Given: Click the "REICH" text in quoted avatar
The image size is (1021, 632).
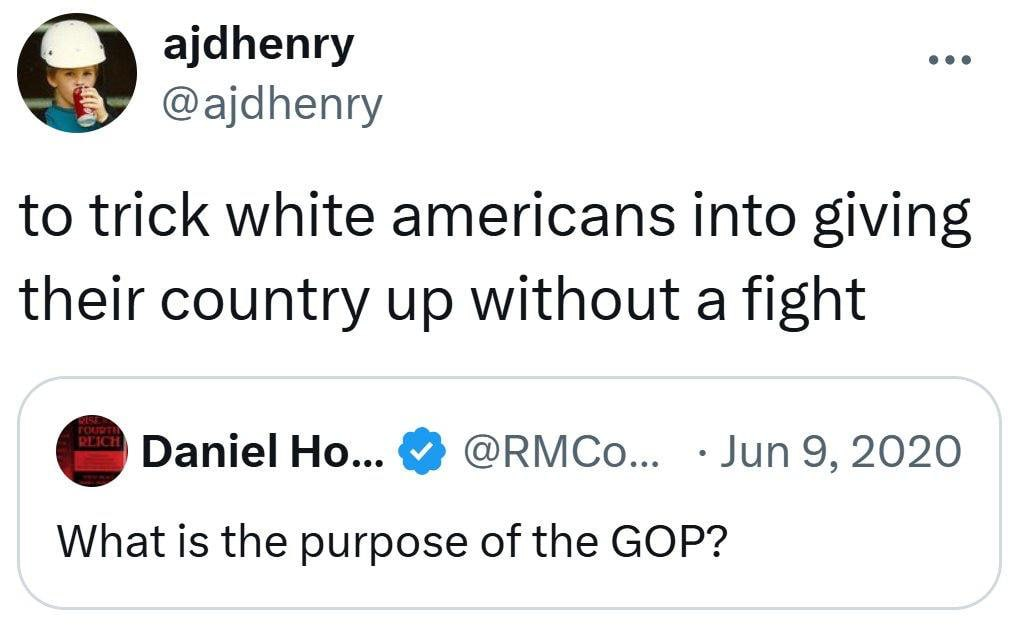Looking at the screenshot, I should (91, 440).
